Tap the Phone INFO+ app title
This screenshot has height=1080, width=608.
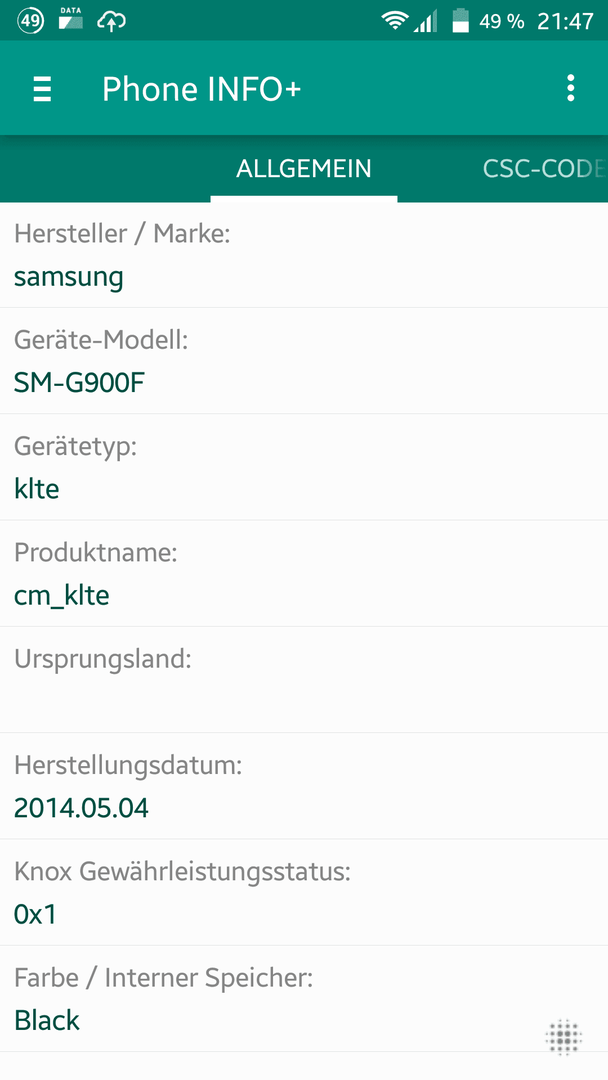[x=202, y=89]
